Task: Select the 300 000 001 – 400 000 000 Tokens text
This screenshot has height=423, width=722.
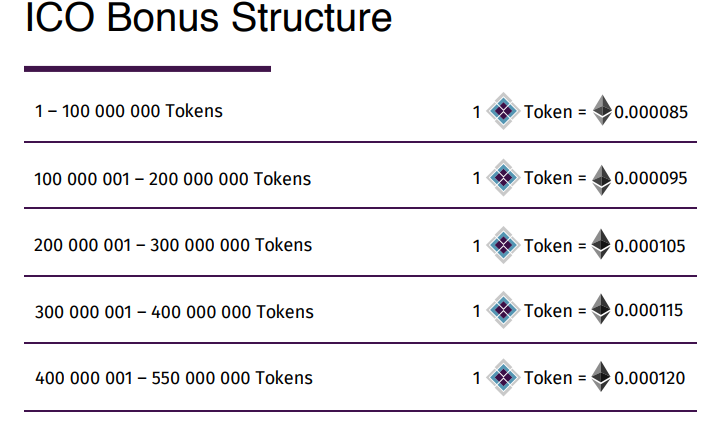Action: [x=174, y=312]
